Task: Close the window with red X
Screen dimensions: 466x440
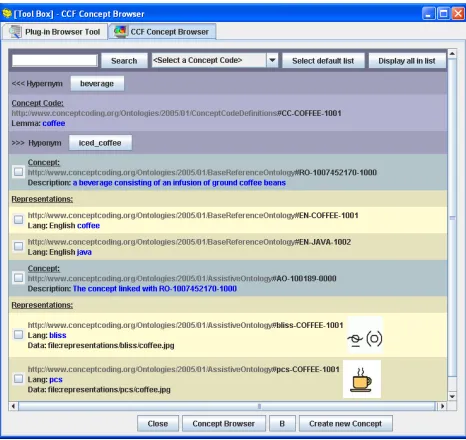Action: pos(458,14)
